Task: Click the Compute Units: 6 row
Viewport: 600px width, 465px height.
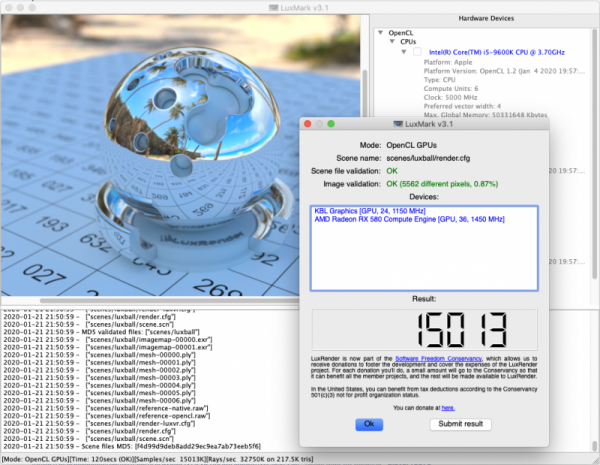Action: click(x=451, y=88)
